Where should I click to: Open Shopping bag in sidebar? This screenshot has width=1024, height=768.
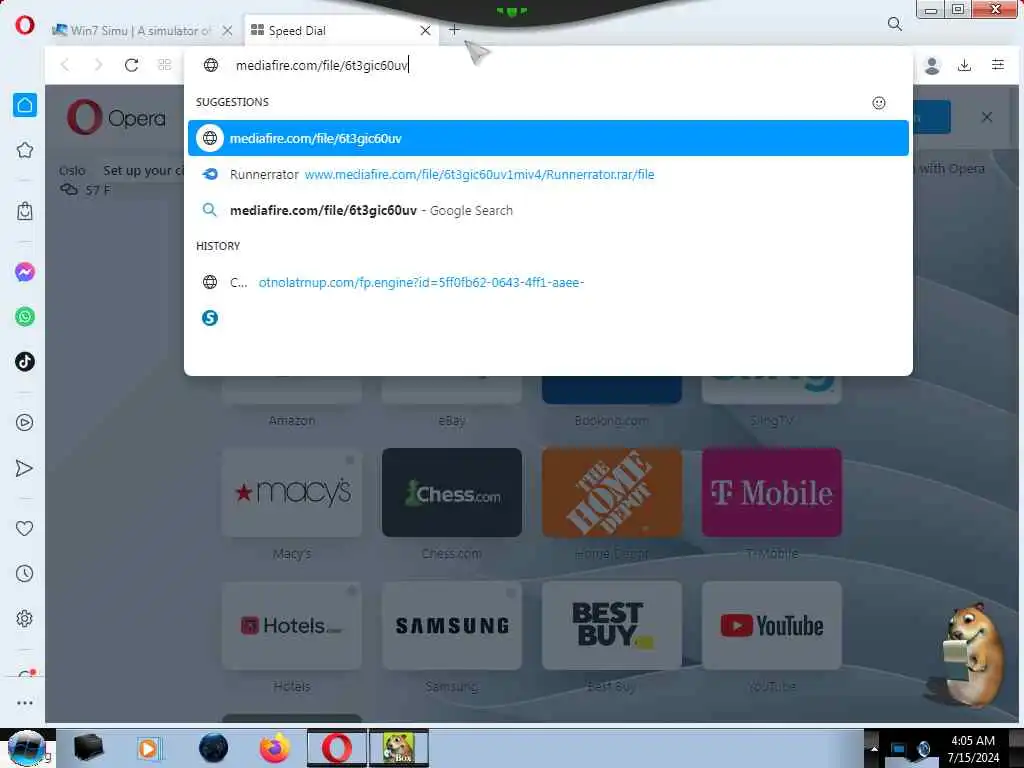coord(25,211)
